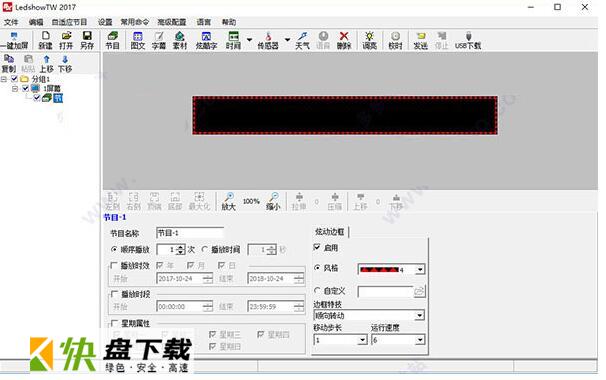This screenshot has width=606, height=380.
Task: Insert 时间 time area
Action: (x=233, y=41)
